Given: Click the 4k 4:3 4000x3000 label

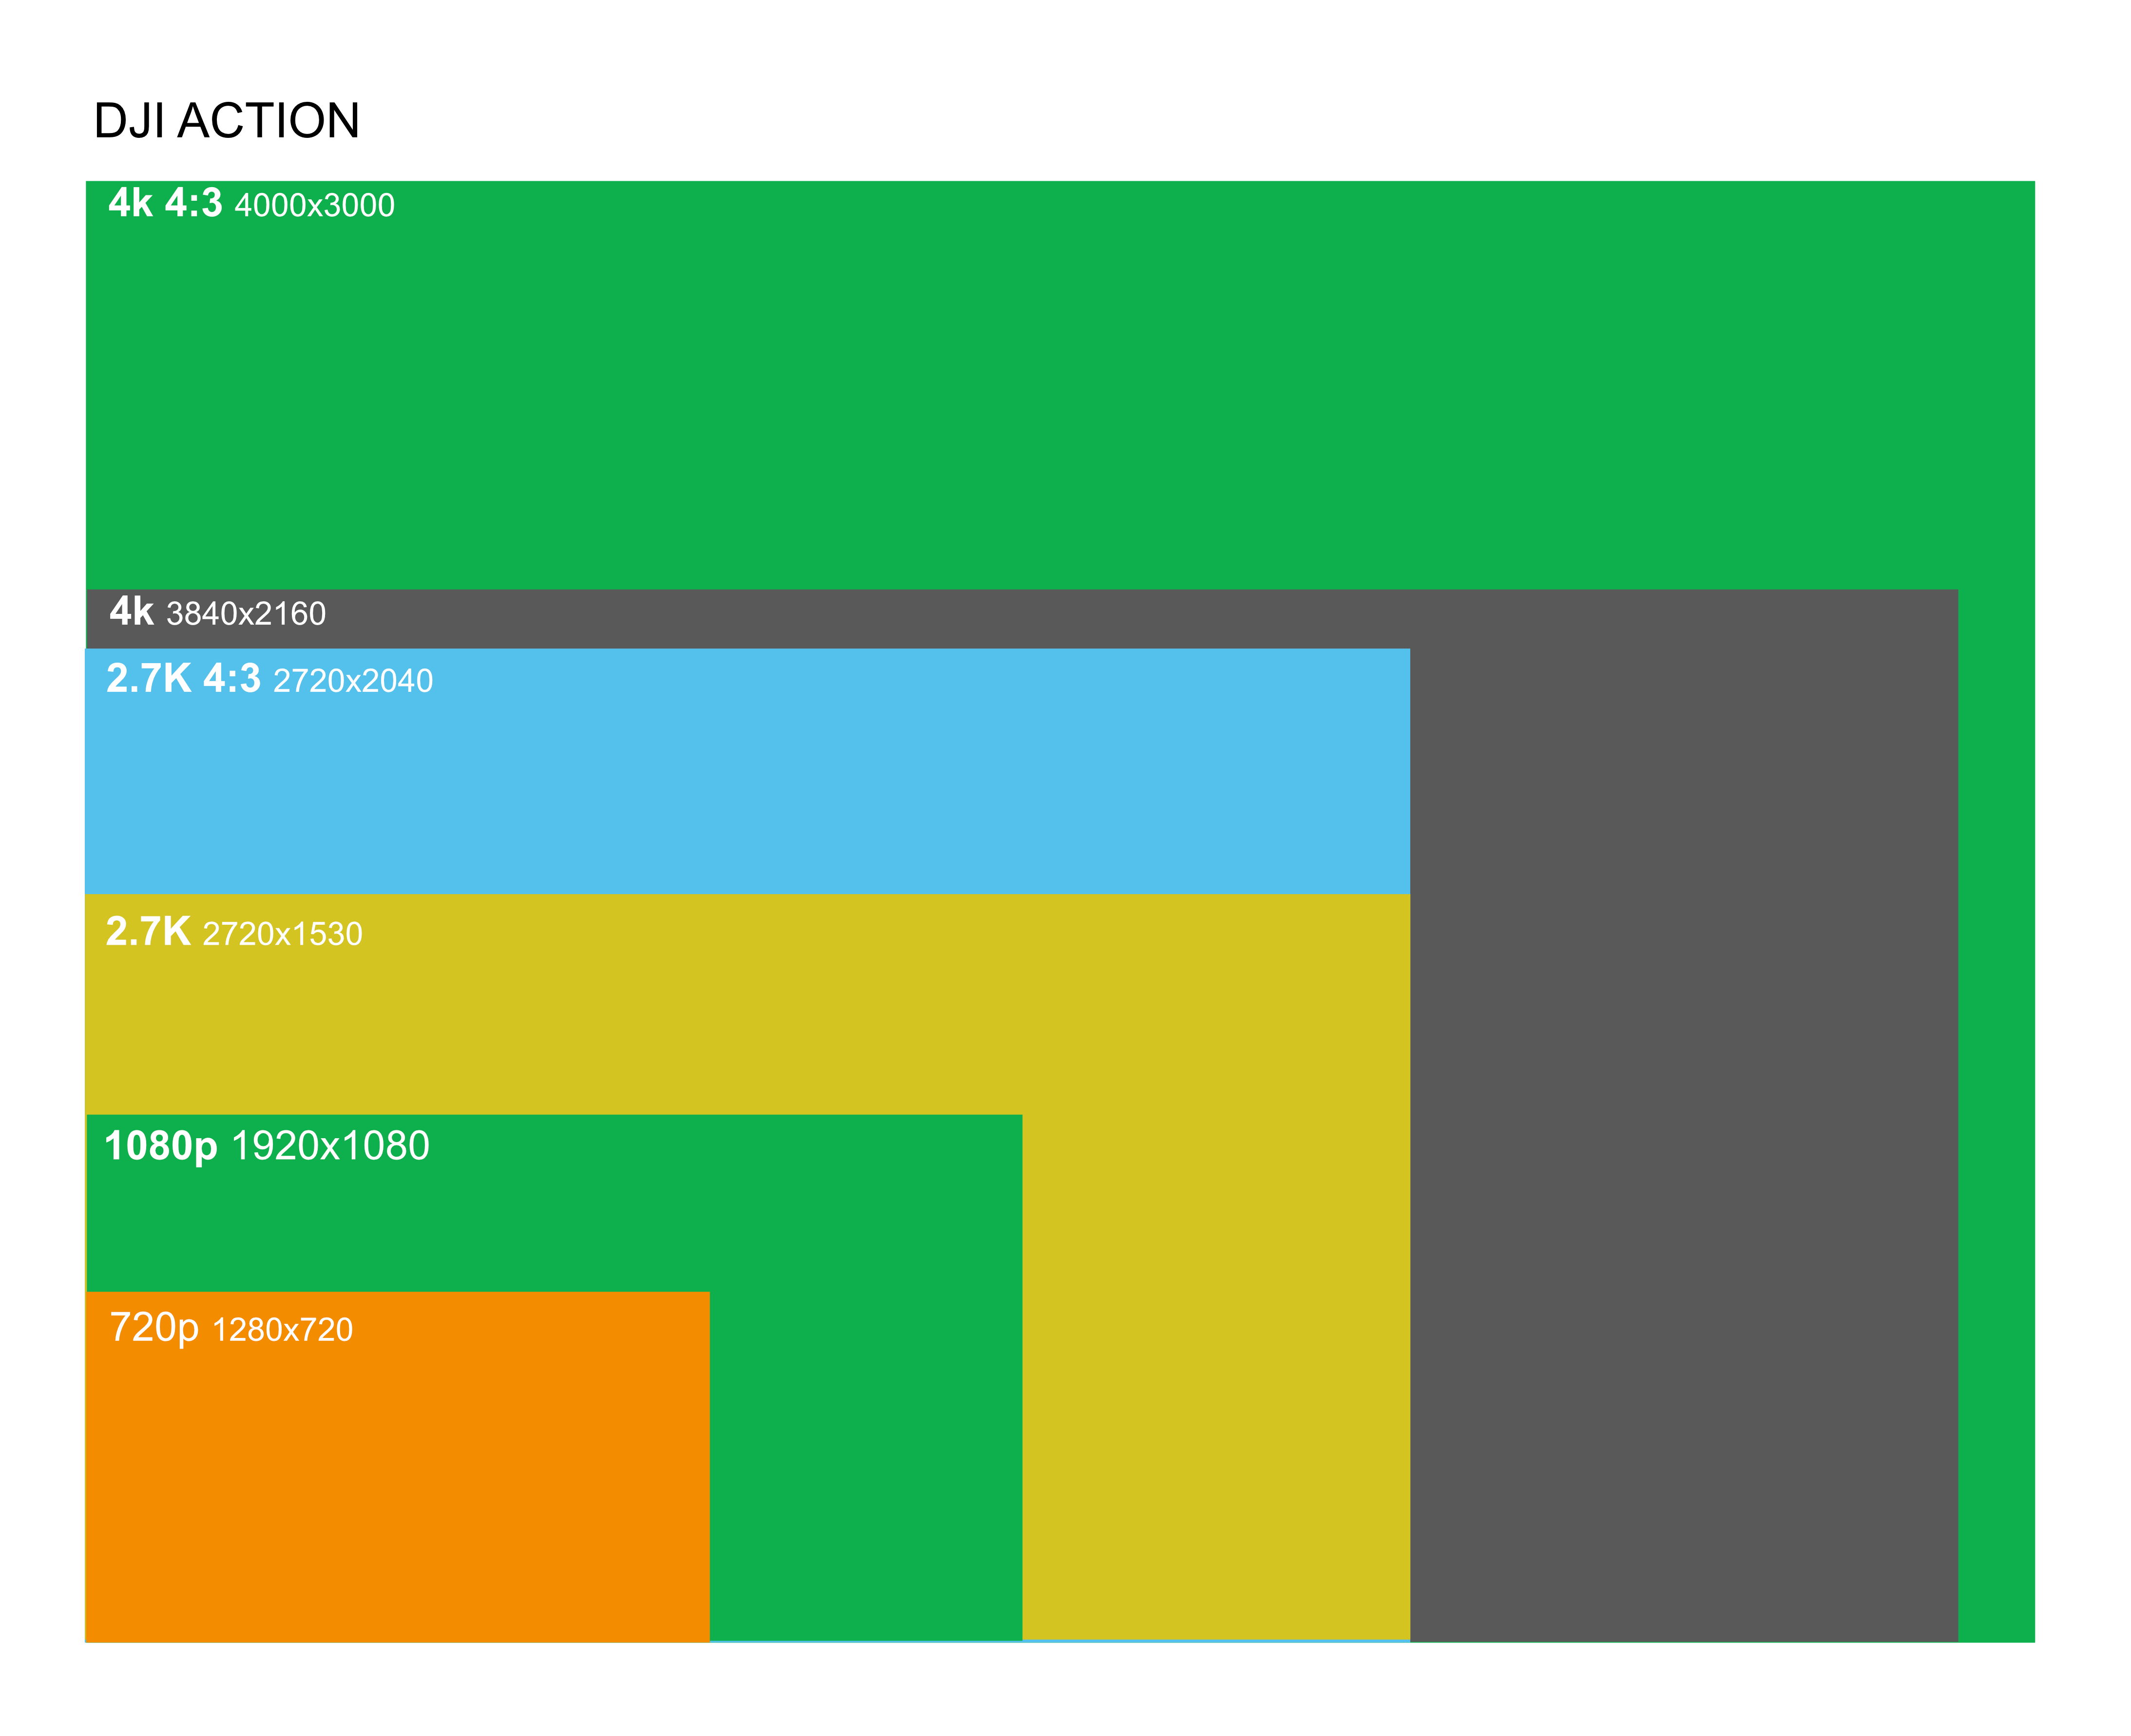Looking at the screenshot, I should click(251, 204).
